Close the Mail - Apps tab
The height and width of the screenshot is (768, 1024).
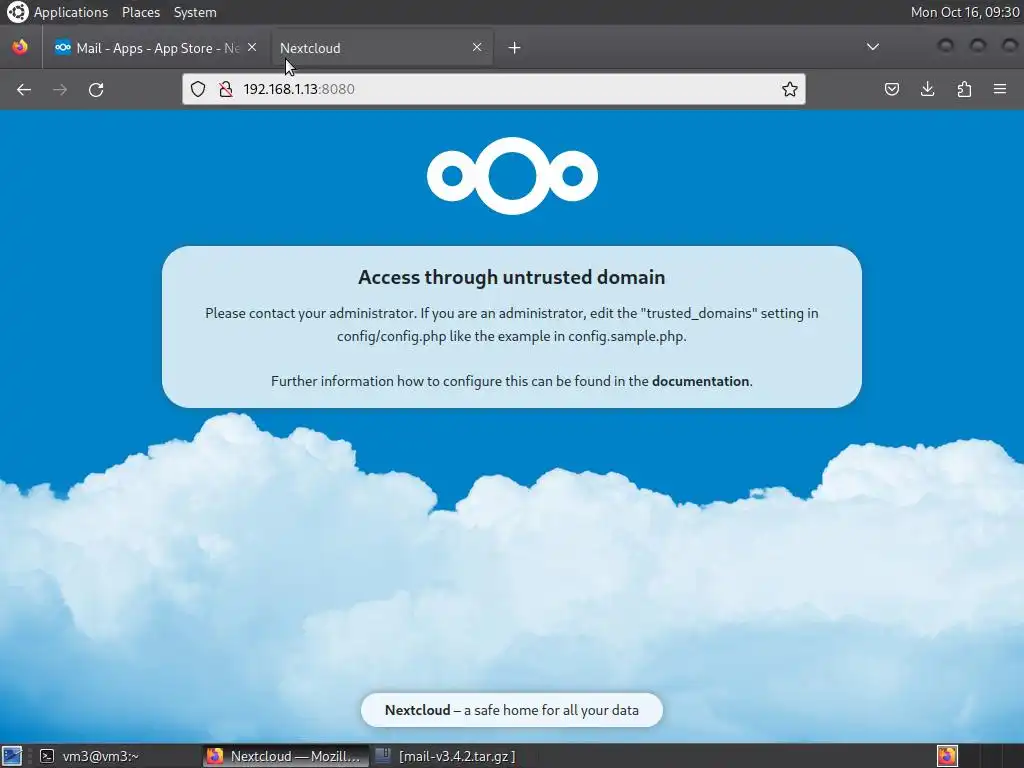tap(252, 47)
